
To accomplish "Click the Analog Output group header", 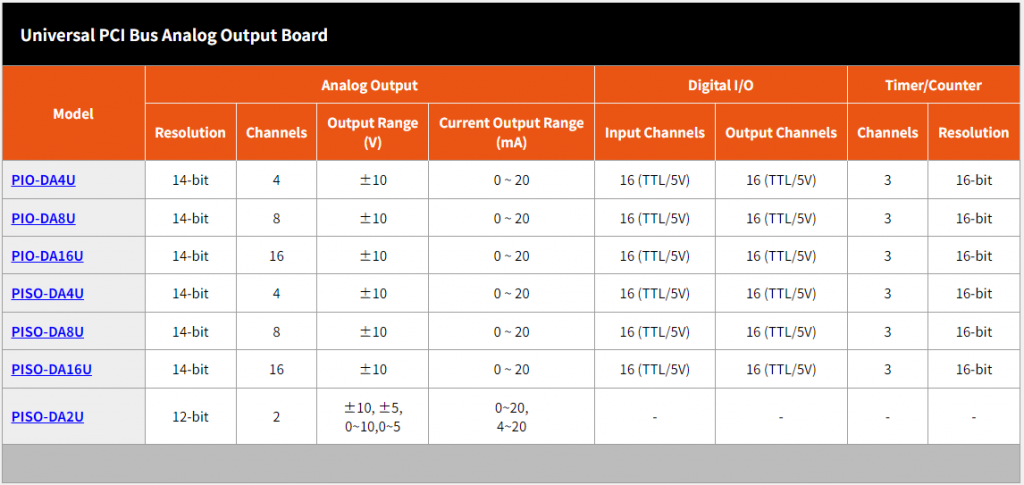I will 369,85.
